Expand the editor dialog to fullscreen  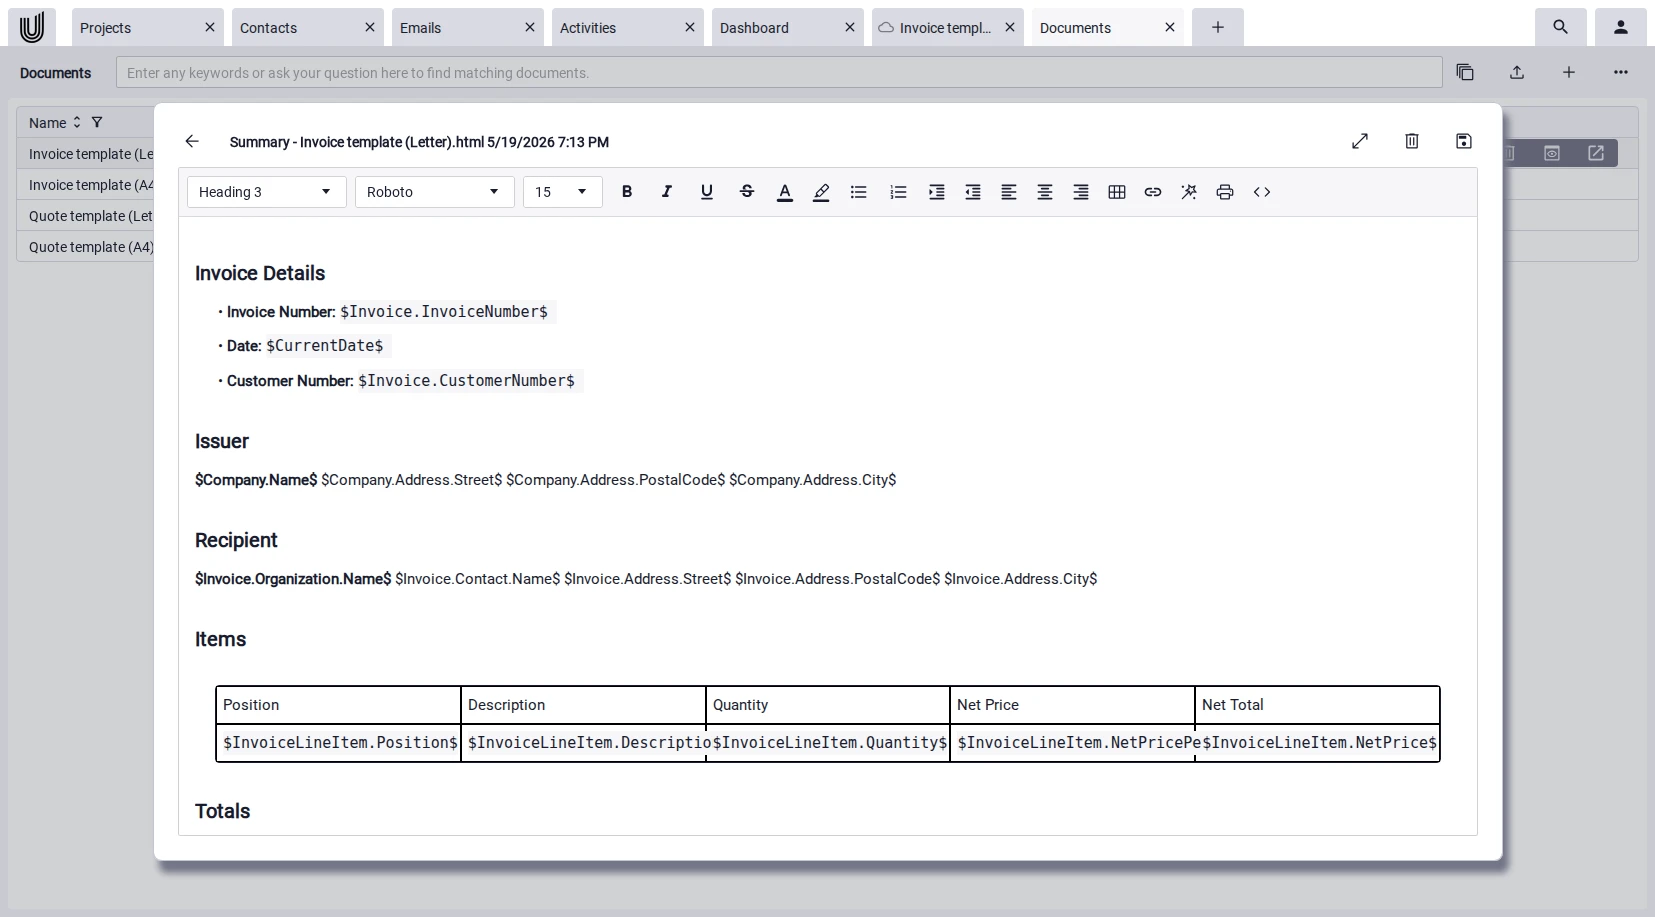pos(1360,141)
